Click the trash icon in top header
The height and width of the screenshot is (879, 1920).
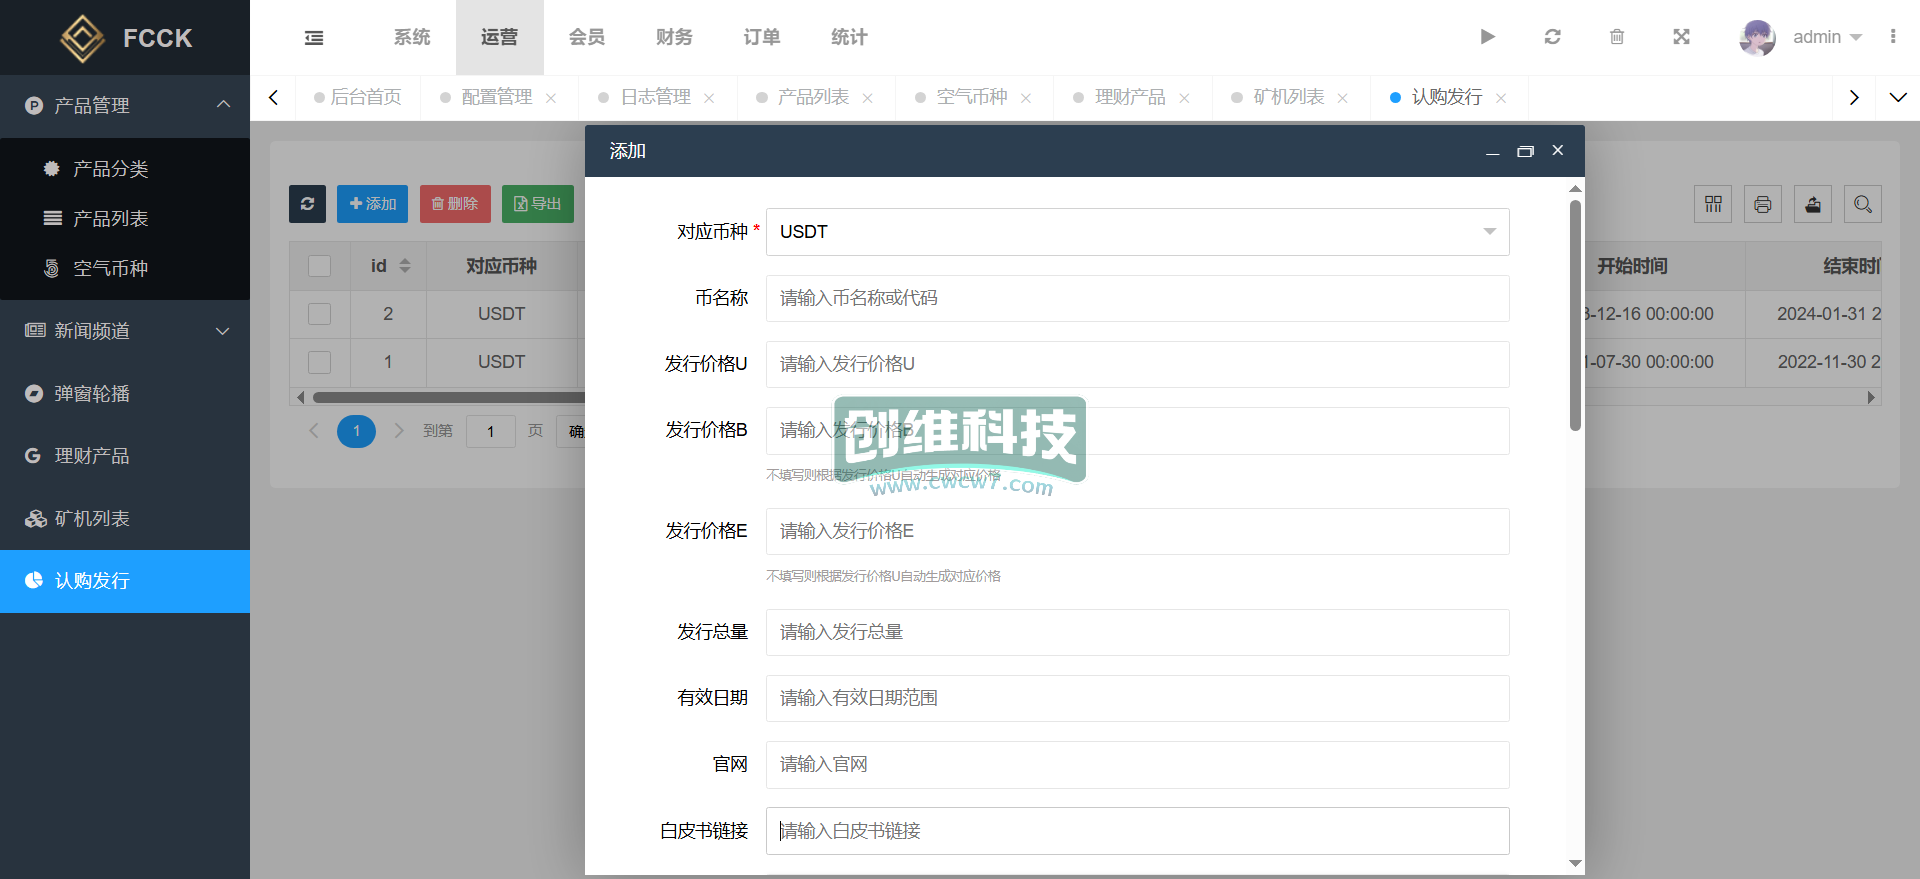(1617, 37)
